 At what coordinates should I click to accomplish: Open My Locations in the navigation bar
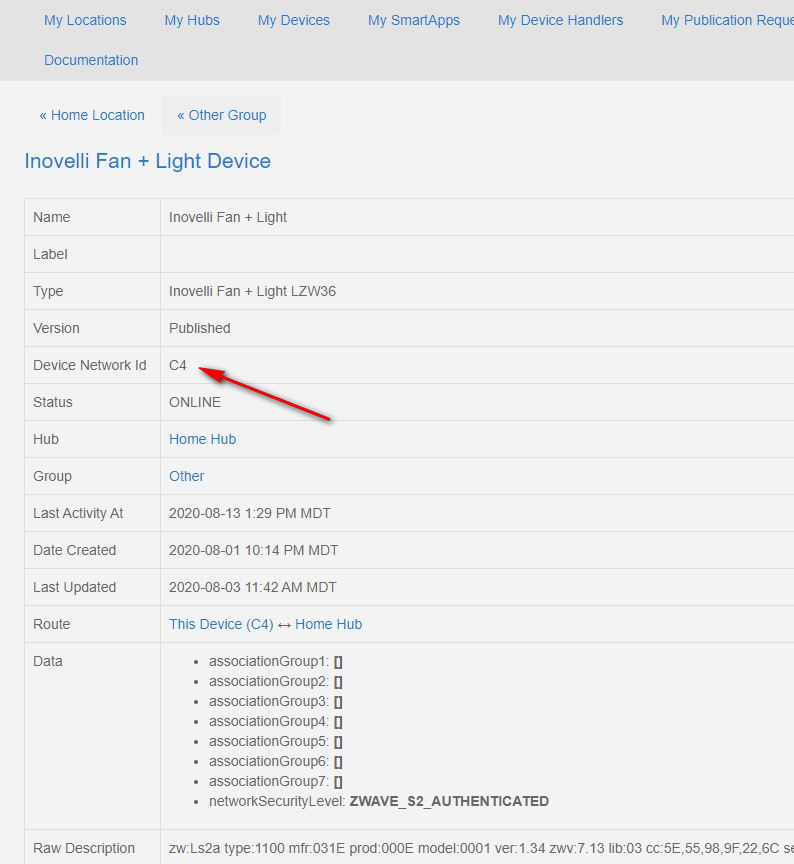[85, 20]
